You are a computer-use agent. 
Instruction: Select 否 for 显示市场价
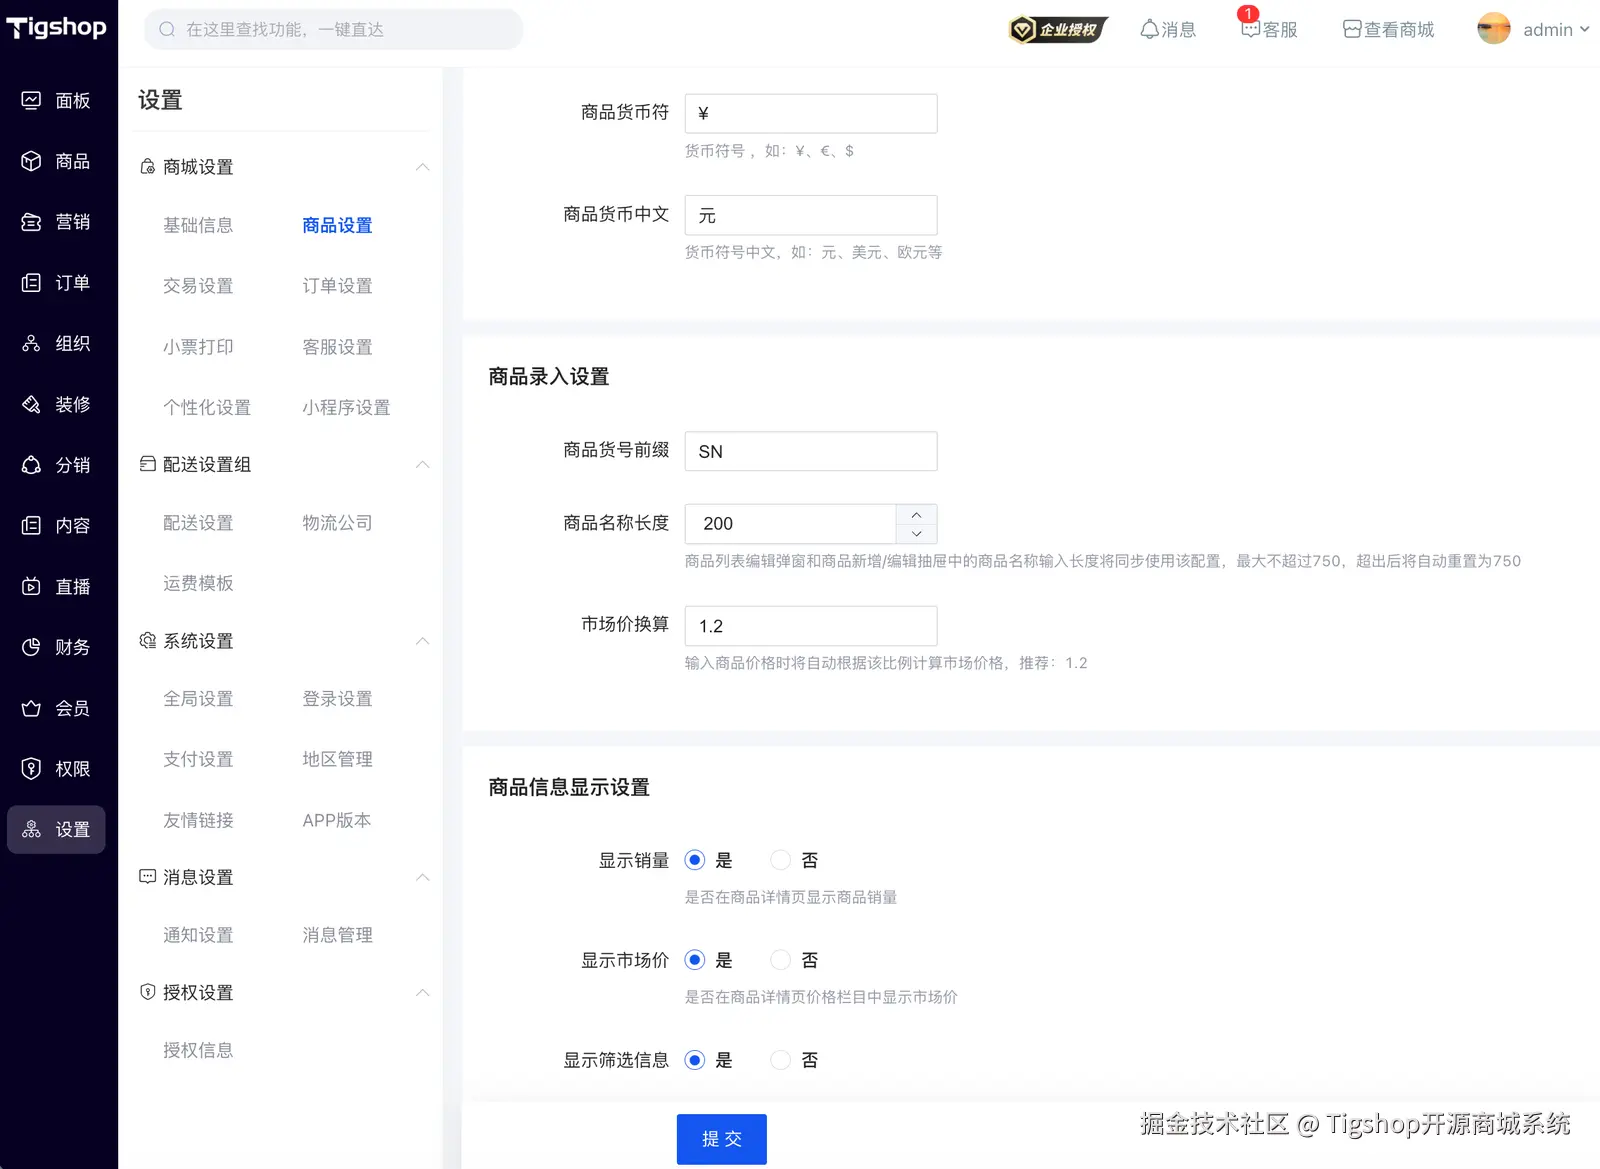(781, 960)
